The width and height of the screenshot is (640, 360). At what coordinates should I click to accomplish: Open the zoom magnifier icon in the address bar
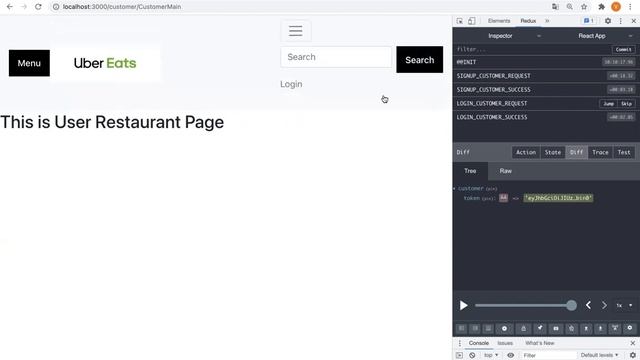[x=570, y=7]
